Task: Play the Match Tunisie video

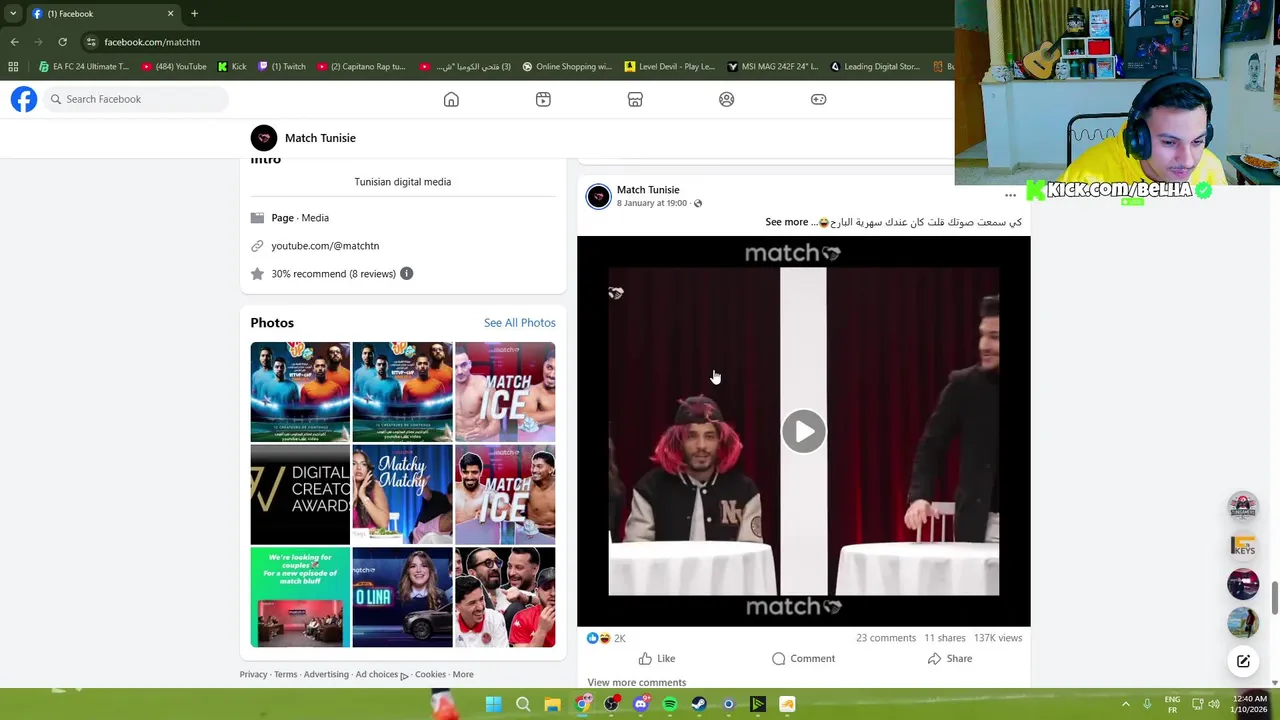Action: point(804,431)
